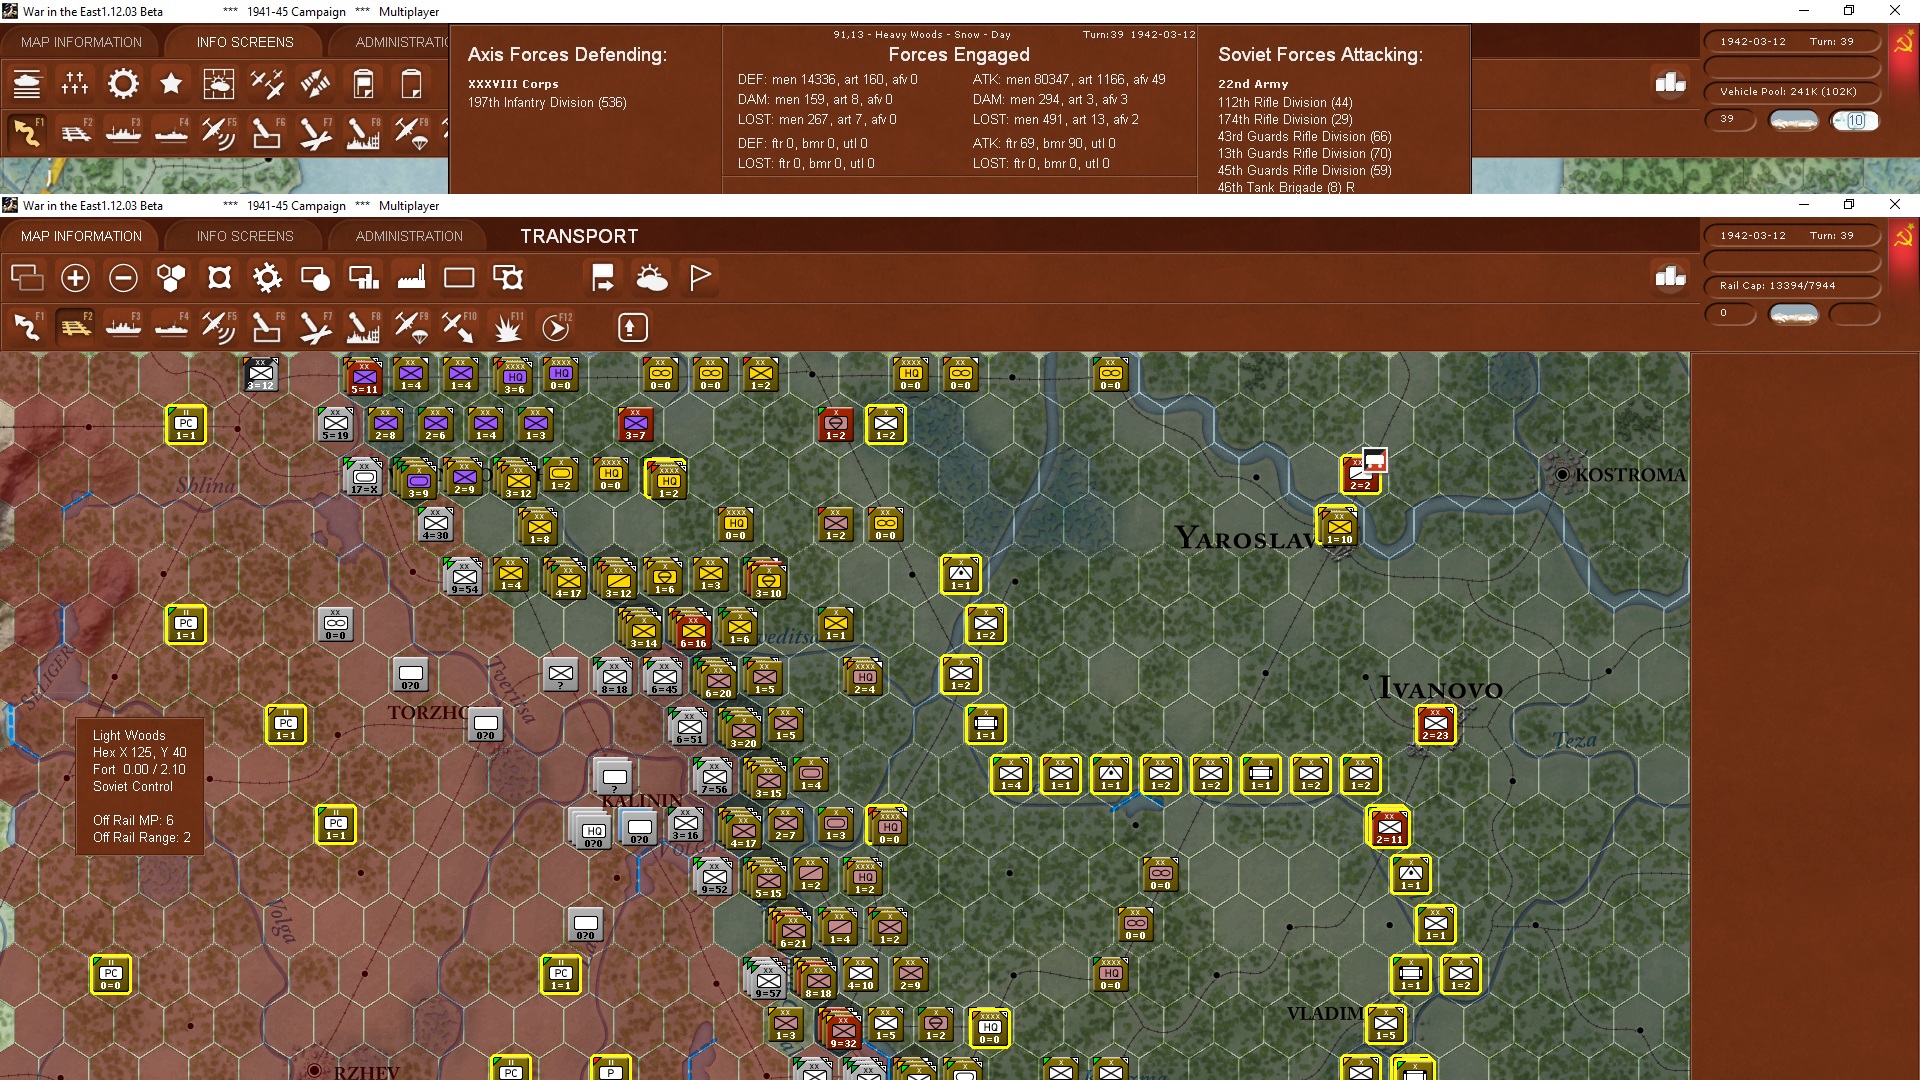Click the flag with arrow icon
The width and height of the screenshot is (1920, 1080).
coord(603,278)
